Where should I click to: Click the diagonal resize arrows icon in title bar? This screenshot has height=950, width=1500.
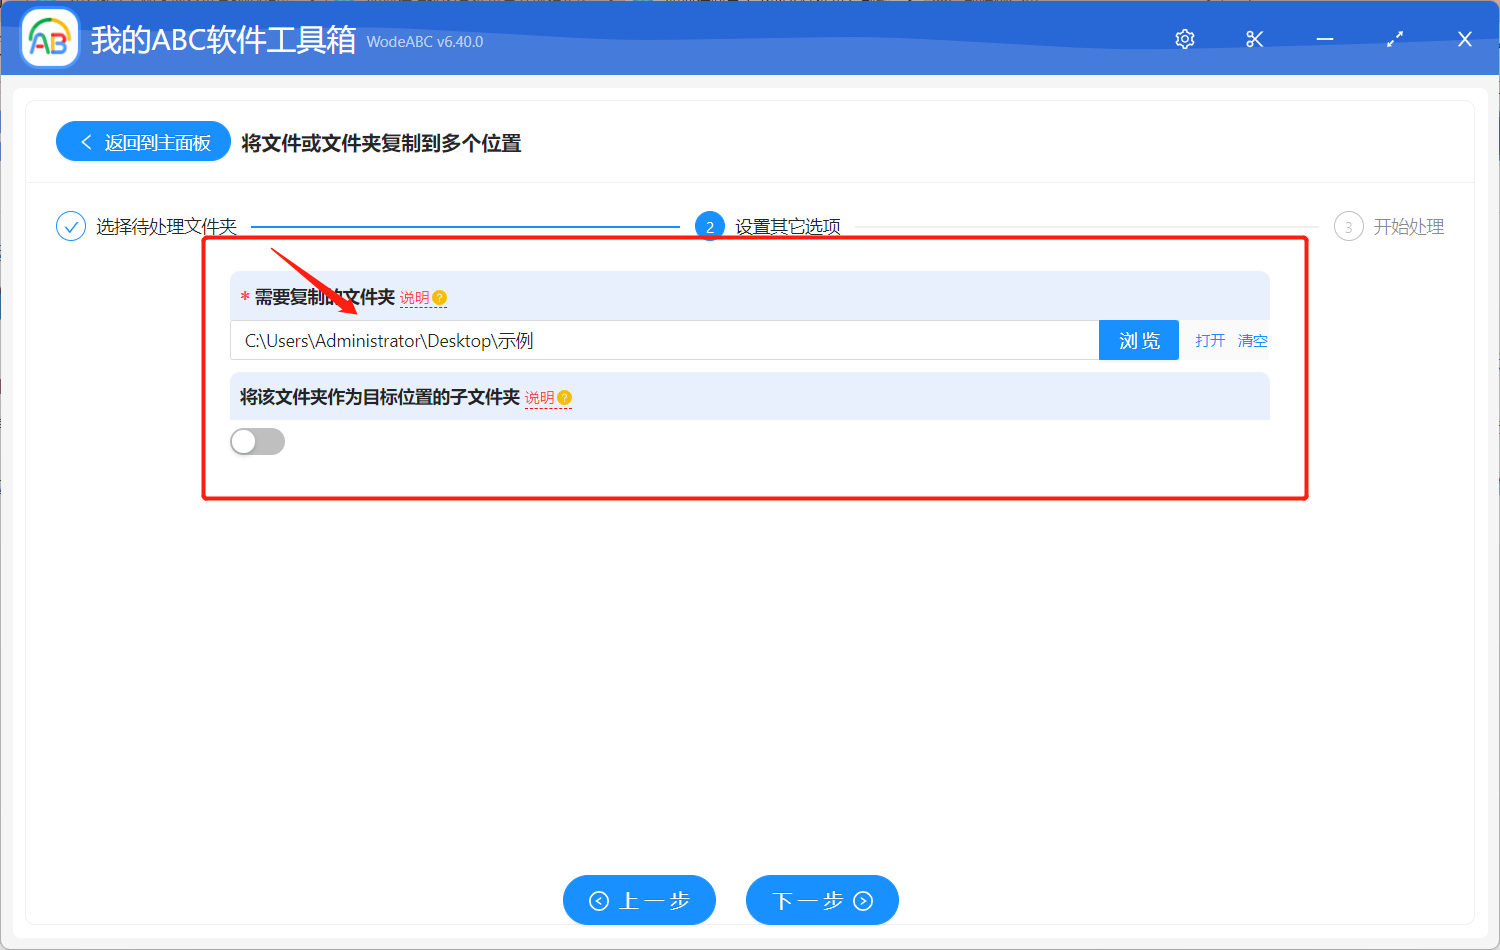(x=1394, y=39)
